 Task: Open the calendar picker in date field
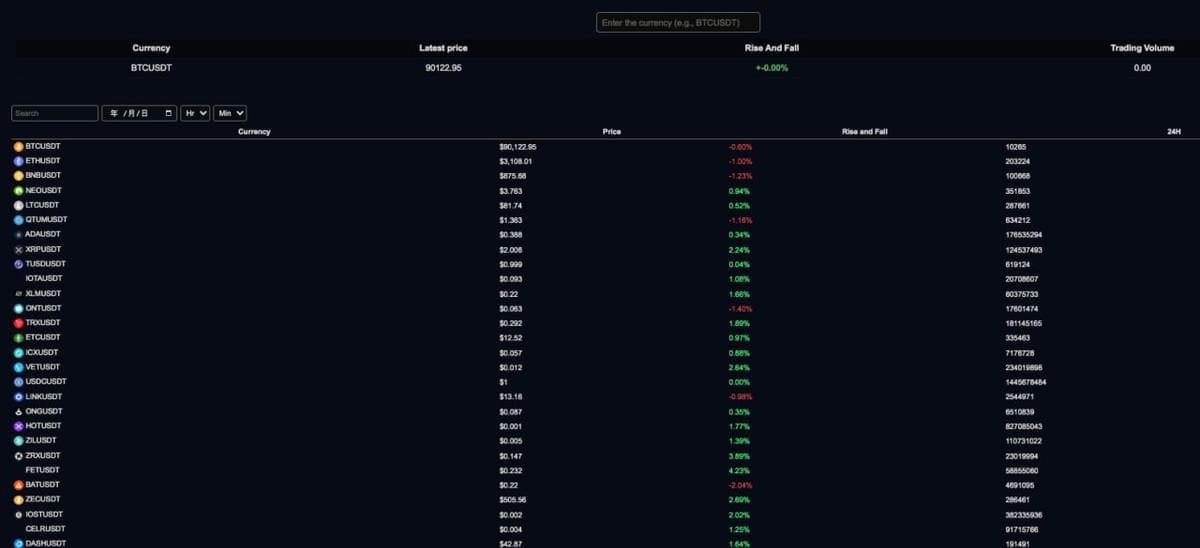170,114
